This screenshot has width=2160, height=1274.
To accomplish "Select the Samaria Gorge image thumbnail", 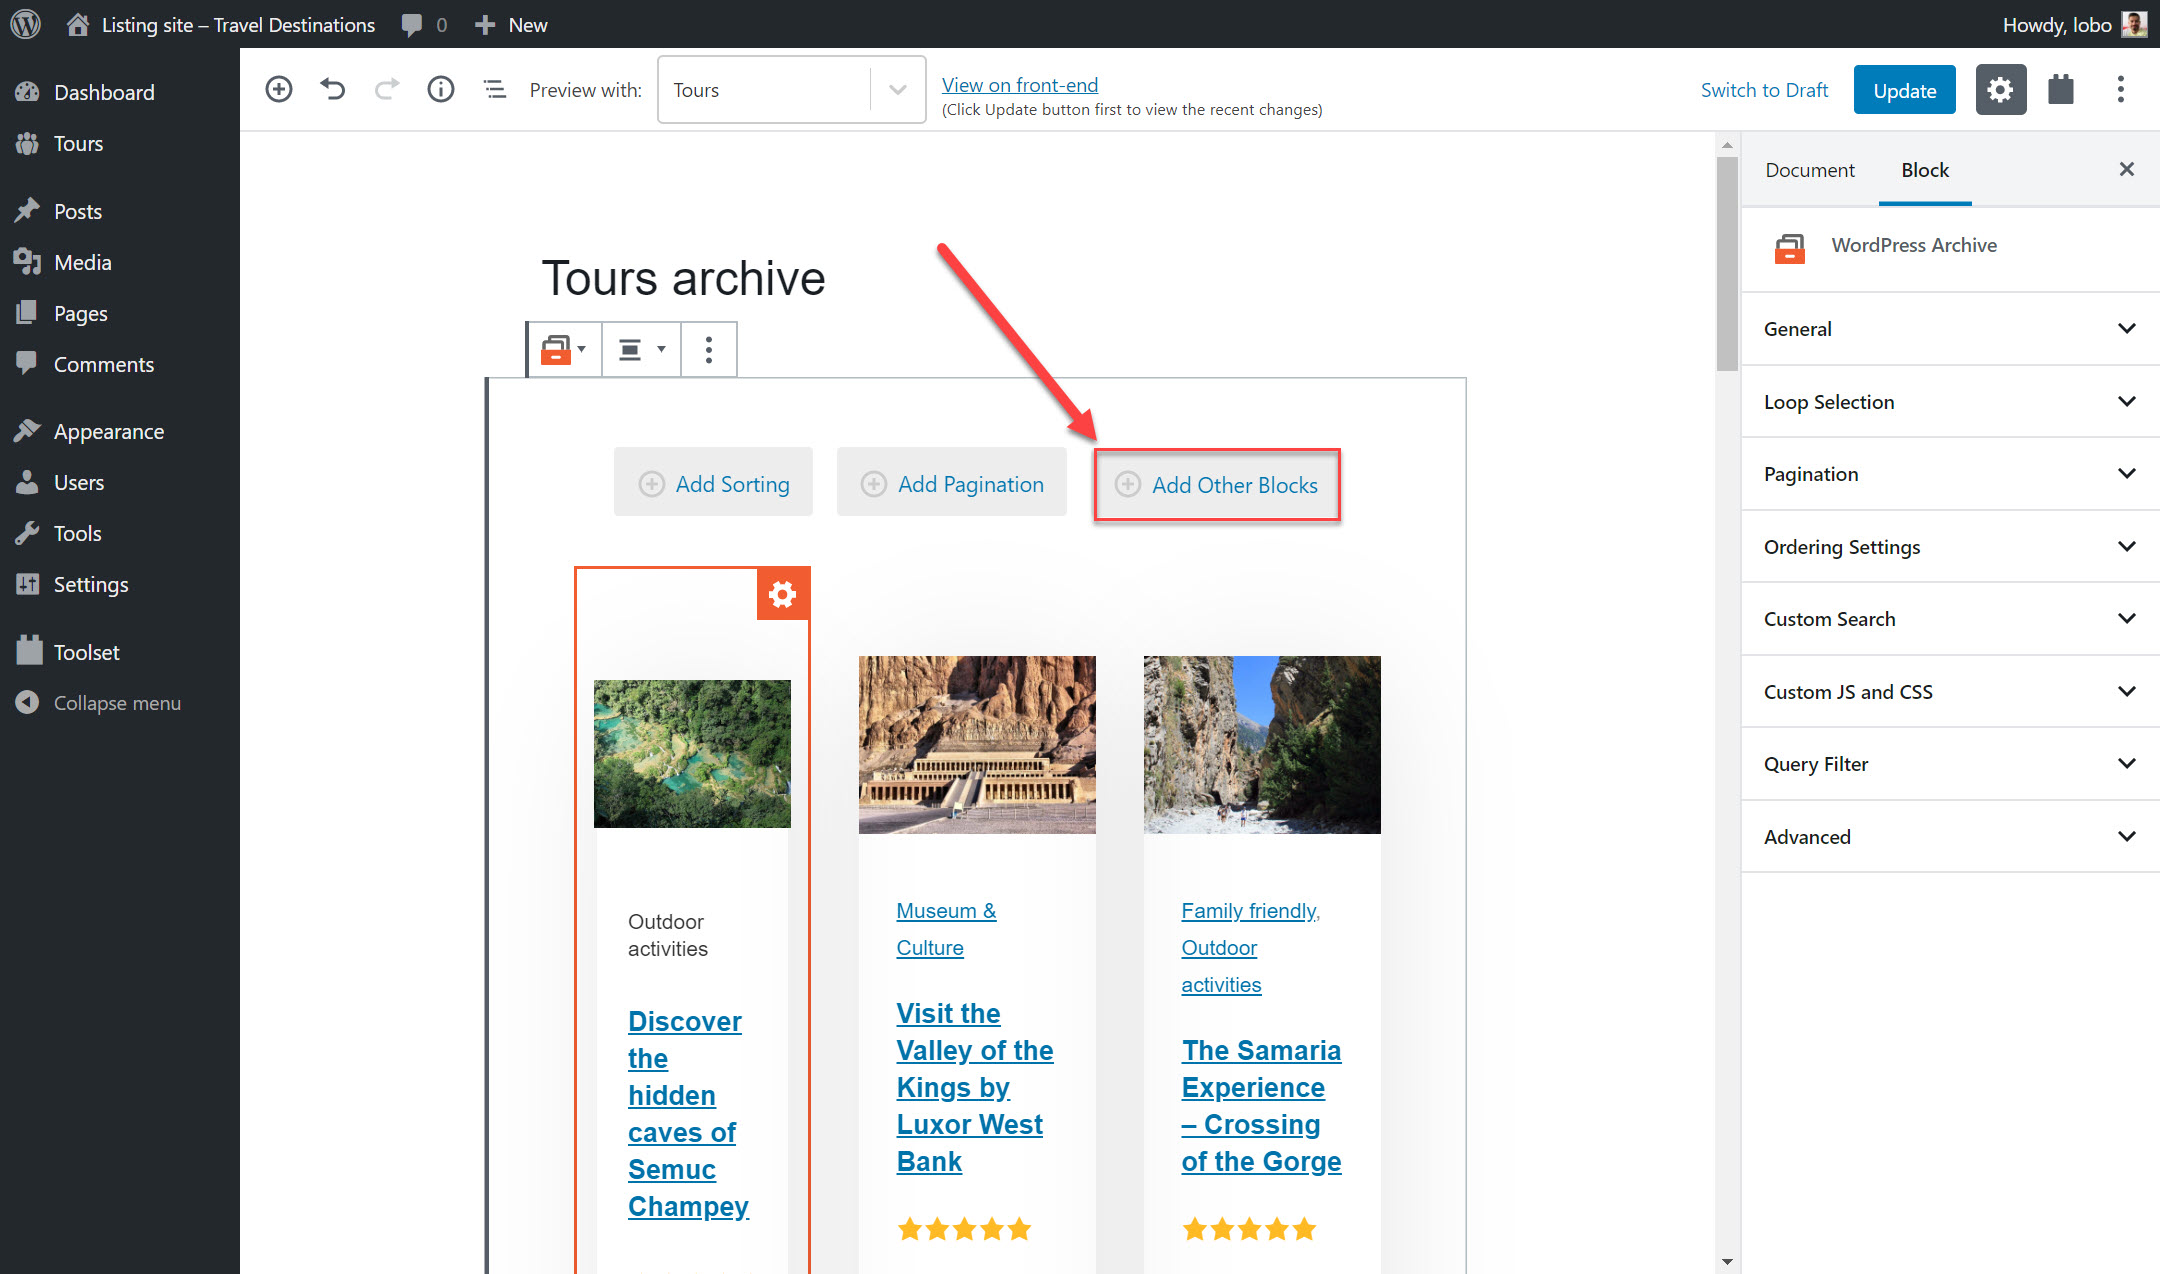I will point(1262,745).
